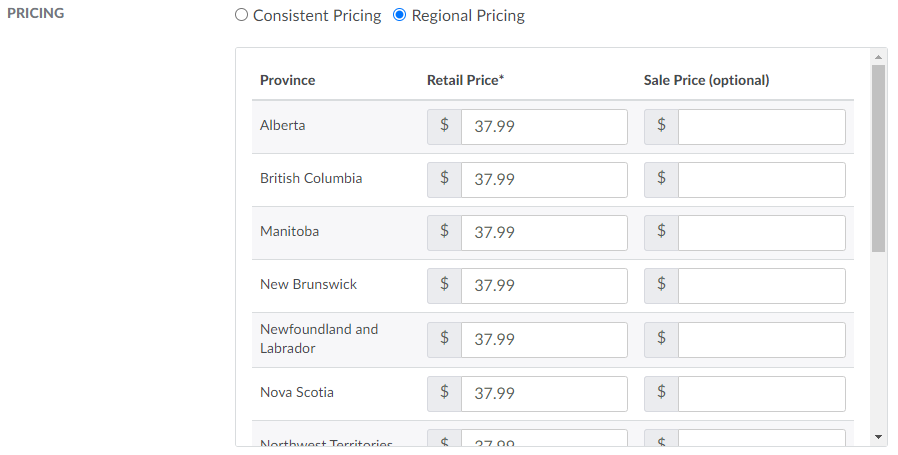
Task: Click the dollar sign icon beside Manitoba sale price
Action: pyautogui.click(x=661, y=233)
